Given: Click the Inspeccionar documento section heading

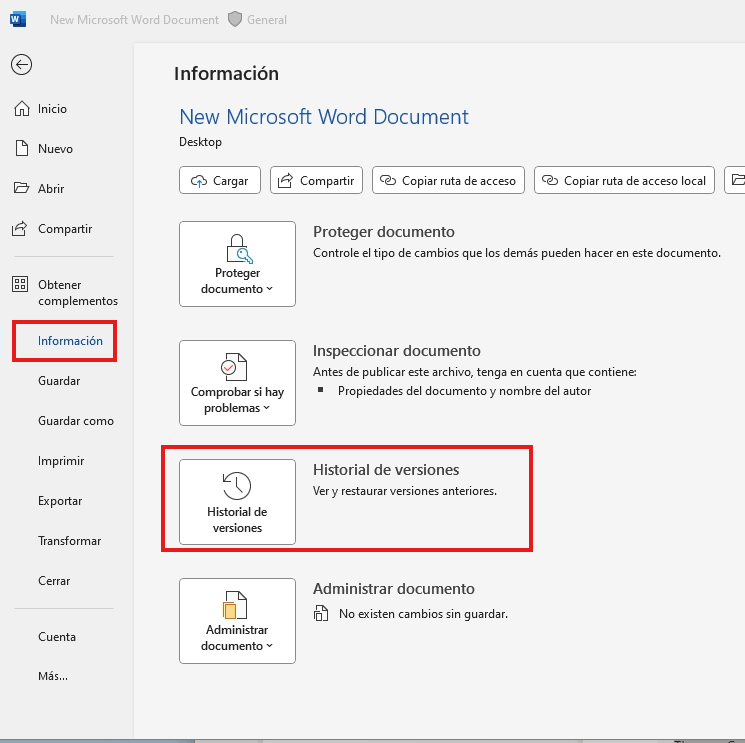Looking at the screenshot, I should tap(397, 351).
